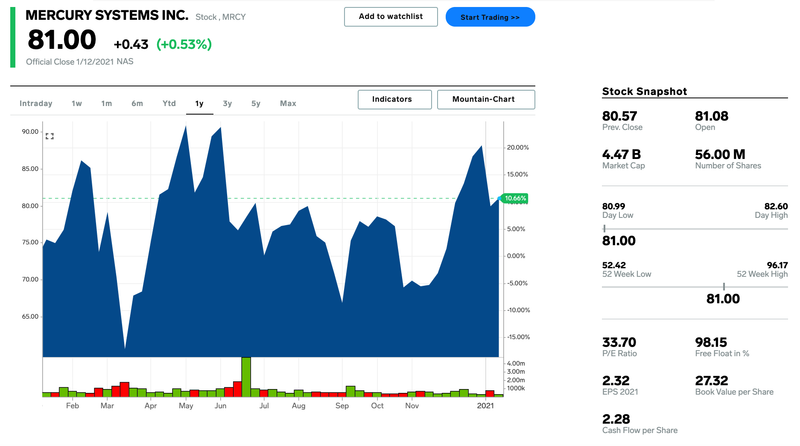Click the 81.08 Open value
The image size is (800, 446).
(711, 116)
